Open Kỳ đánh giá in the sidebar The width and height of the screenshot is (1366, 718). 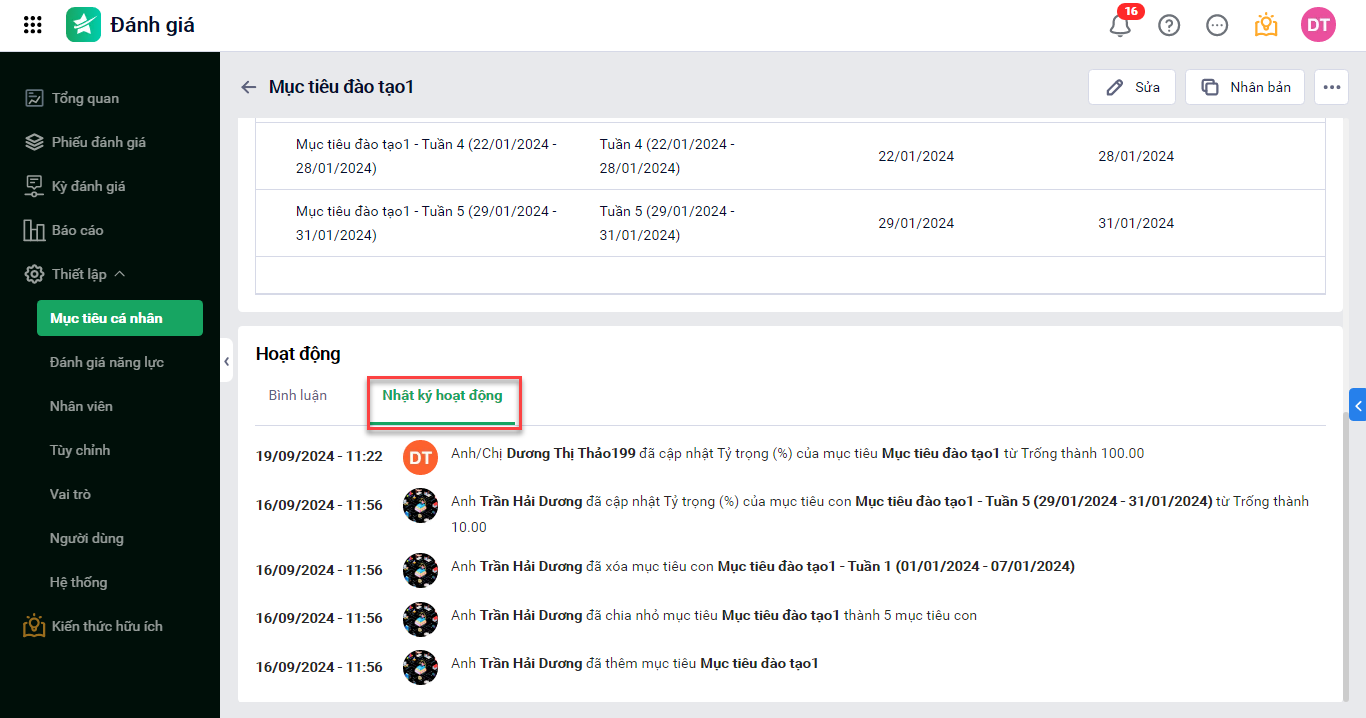pos(89,186)
